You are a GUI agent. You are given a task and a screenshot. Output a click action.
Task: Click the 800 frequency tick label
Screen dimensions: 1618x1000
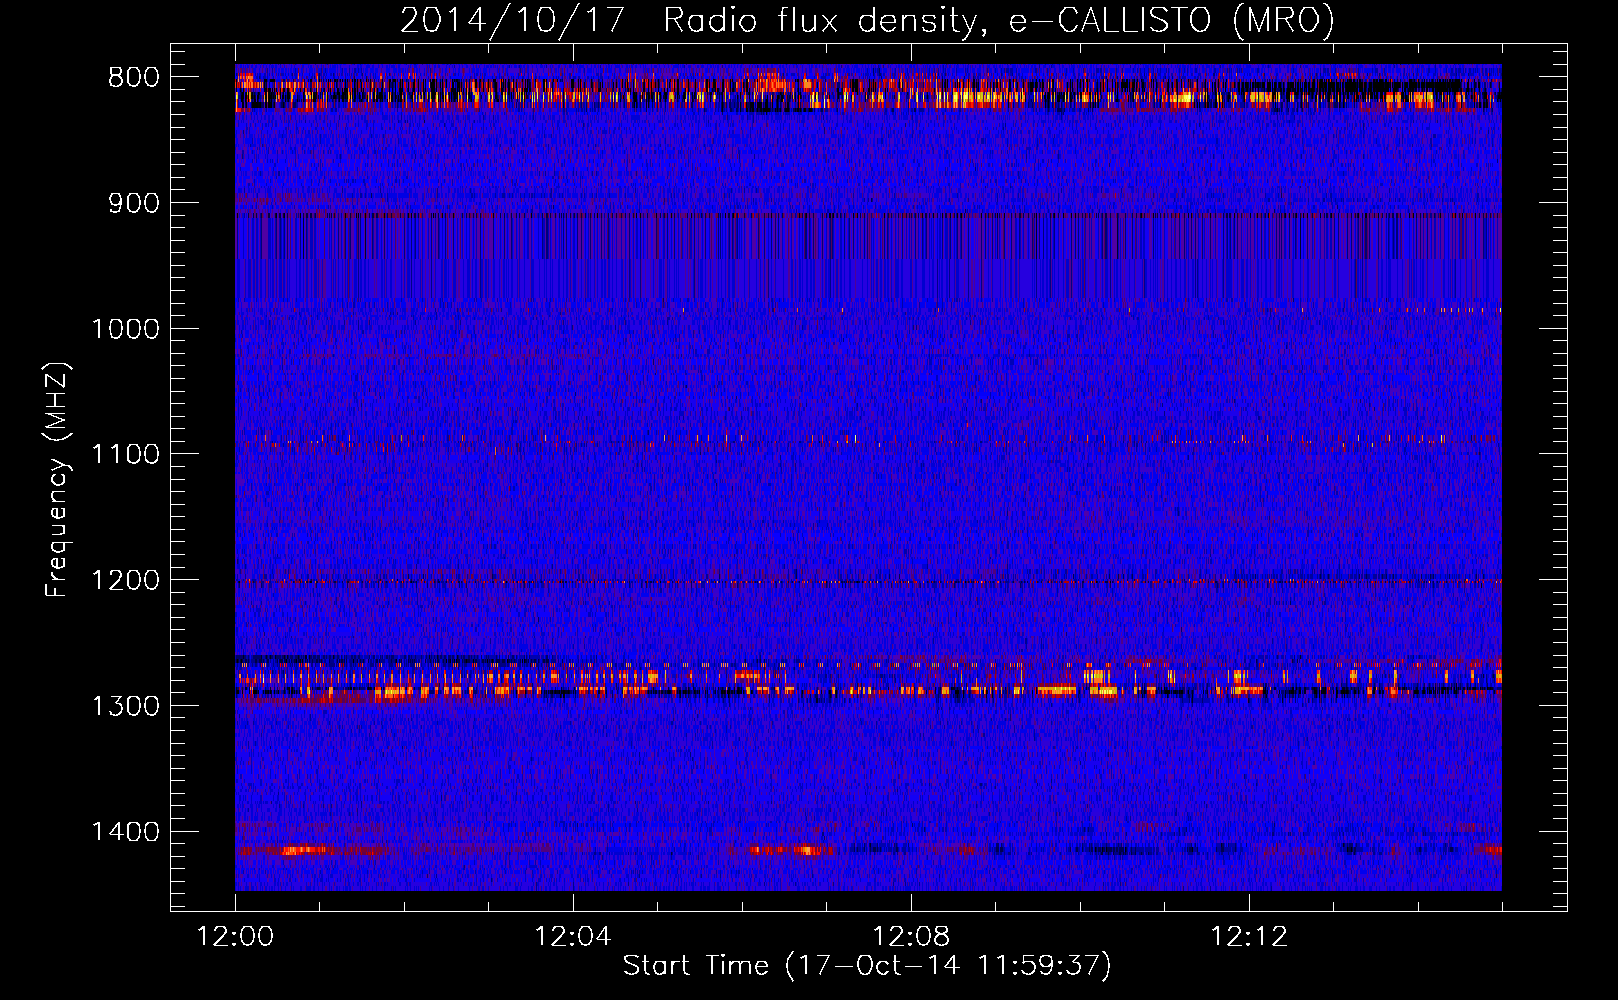click(x=134, y=78)
